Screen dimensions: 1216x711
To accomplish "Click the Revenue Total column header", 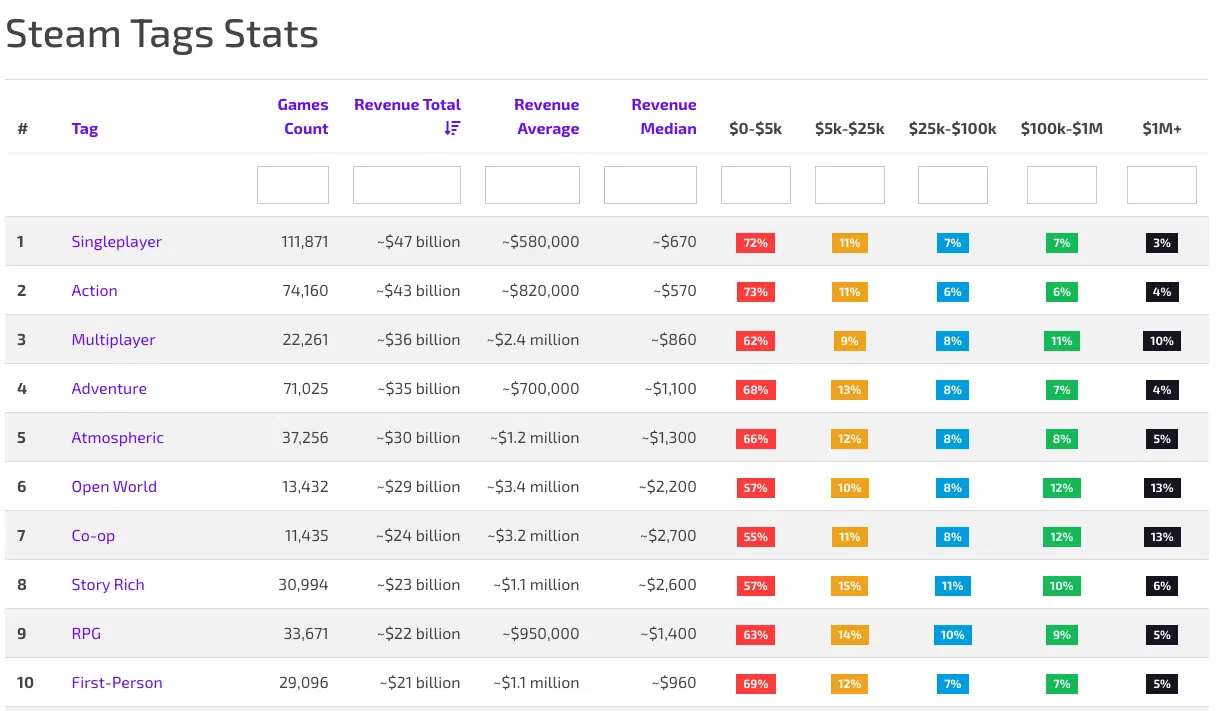I will click(x=408, y=104).
